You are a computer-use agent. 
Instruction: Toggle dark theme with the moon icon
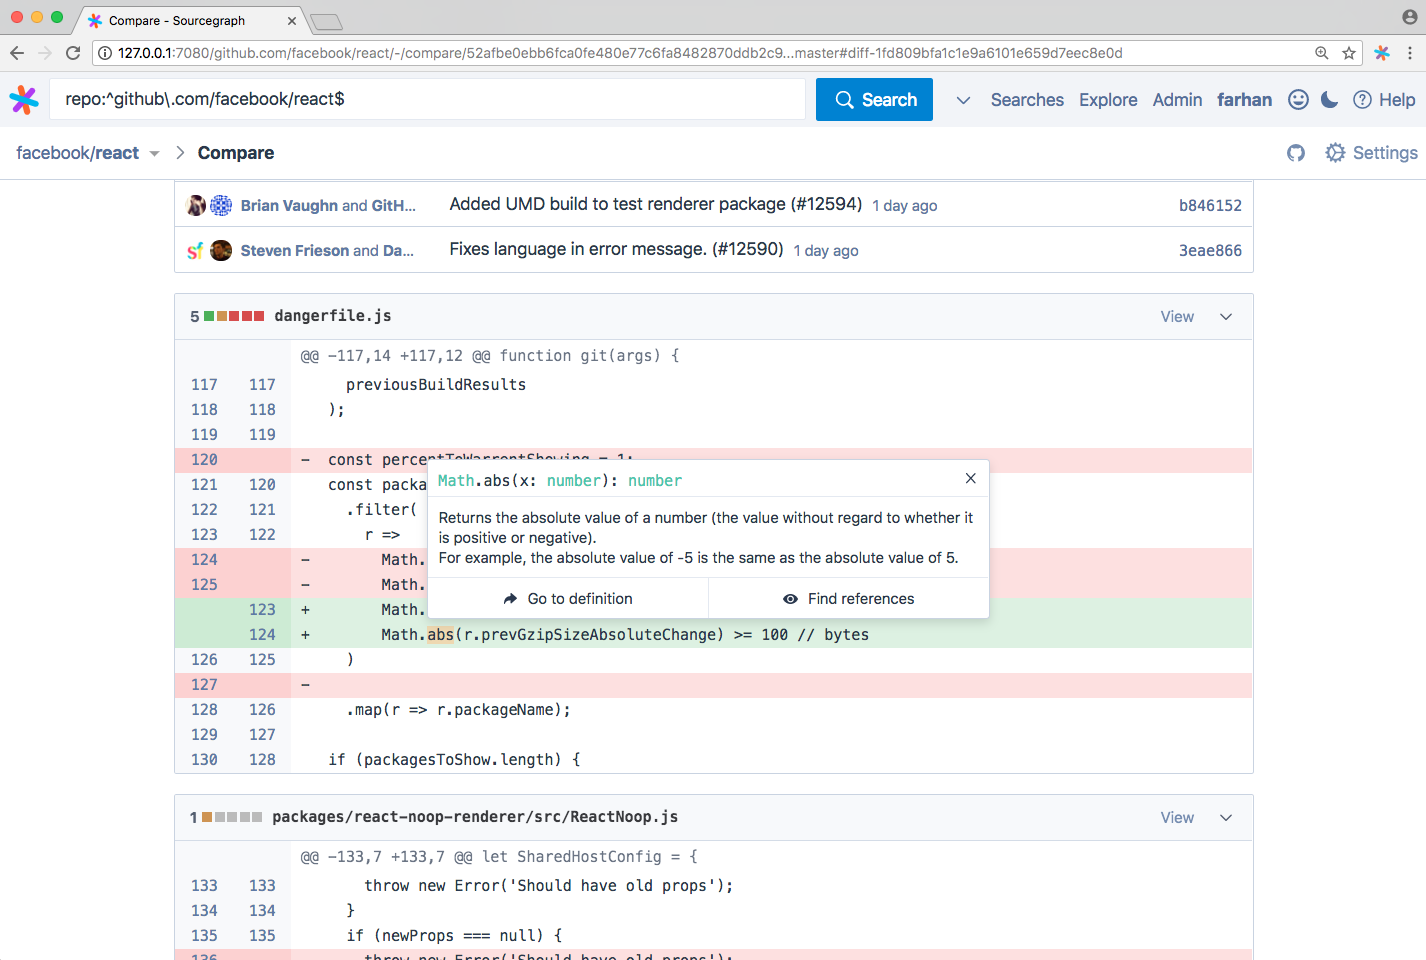coord(1330,99)
